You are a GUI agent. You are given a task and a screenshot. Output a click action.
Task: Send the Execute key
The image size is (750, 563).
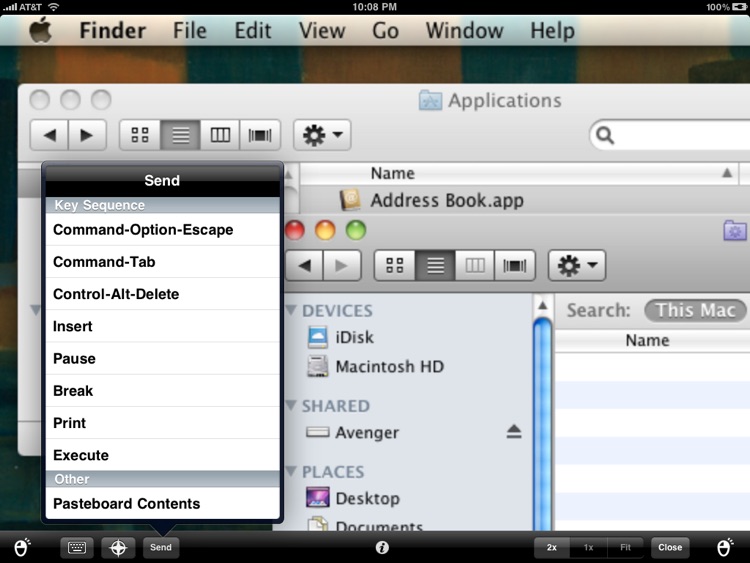click(163, 455)
